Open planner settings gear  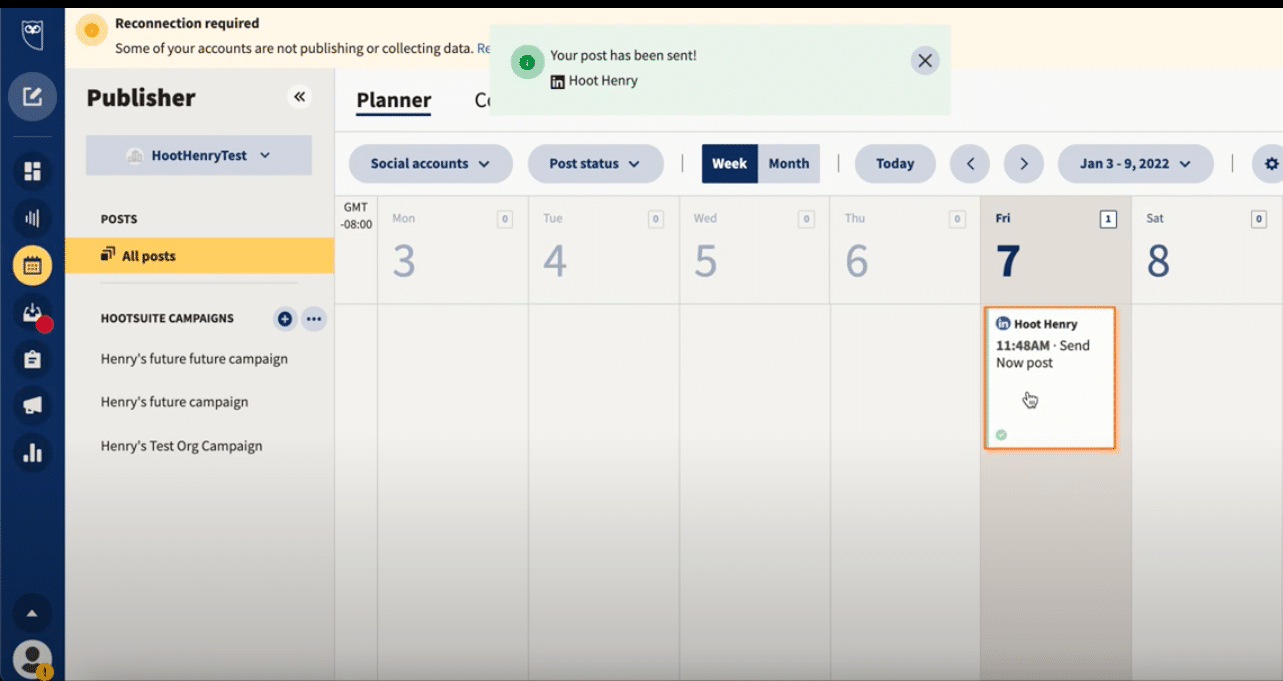[1271, 164]
